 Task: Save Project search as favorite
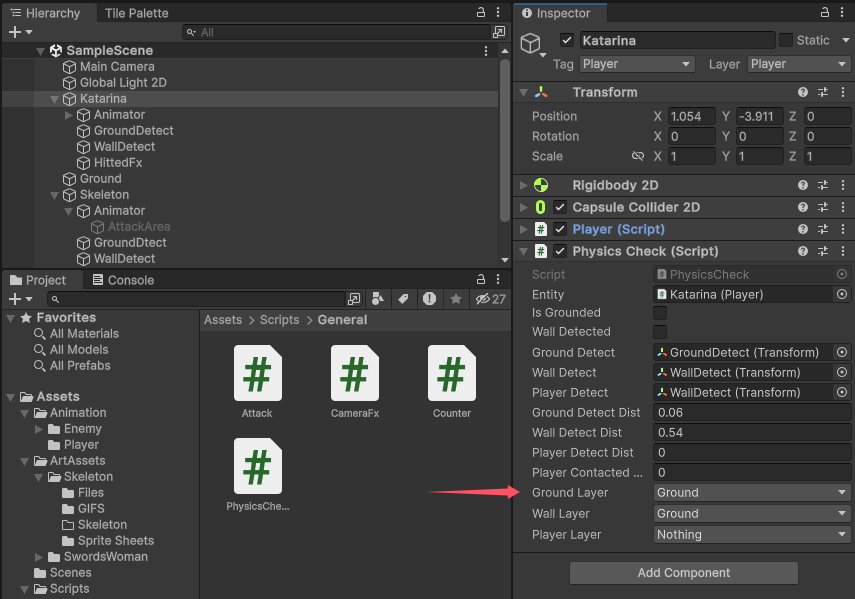[456, 299]
